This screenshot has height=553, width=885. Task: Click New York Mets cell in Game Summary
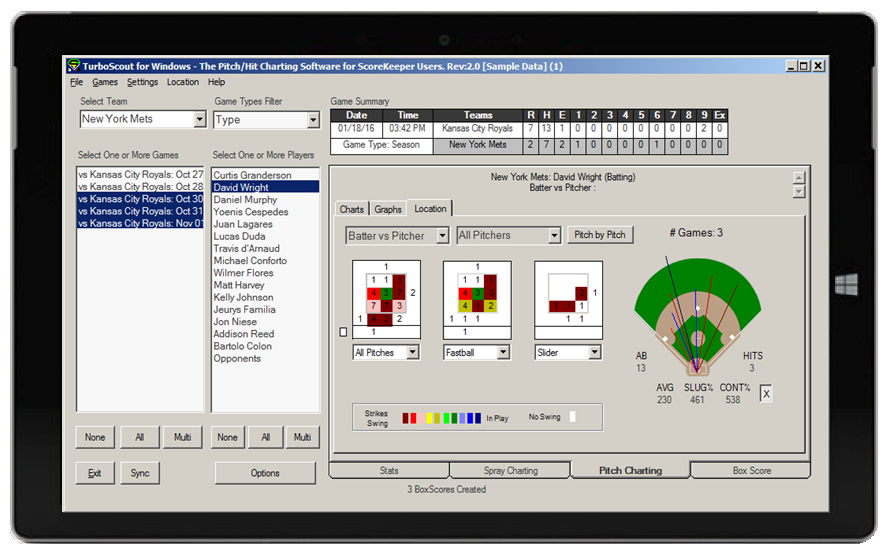pos(477,145)
